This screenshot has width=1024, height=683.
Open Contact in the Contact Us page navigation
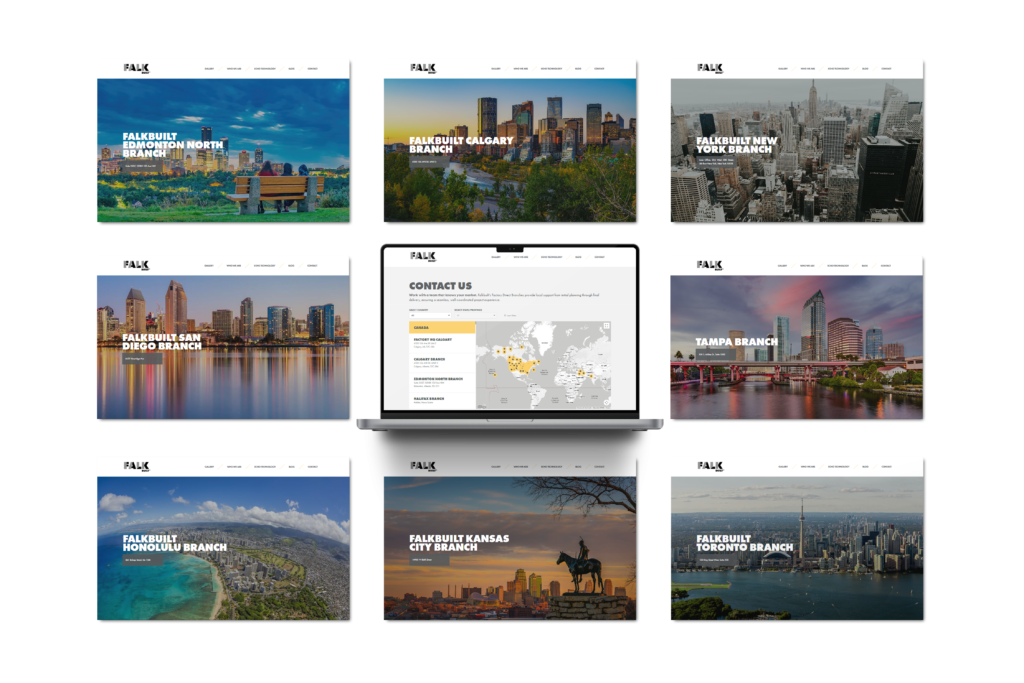(600, 257)
